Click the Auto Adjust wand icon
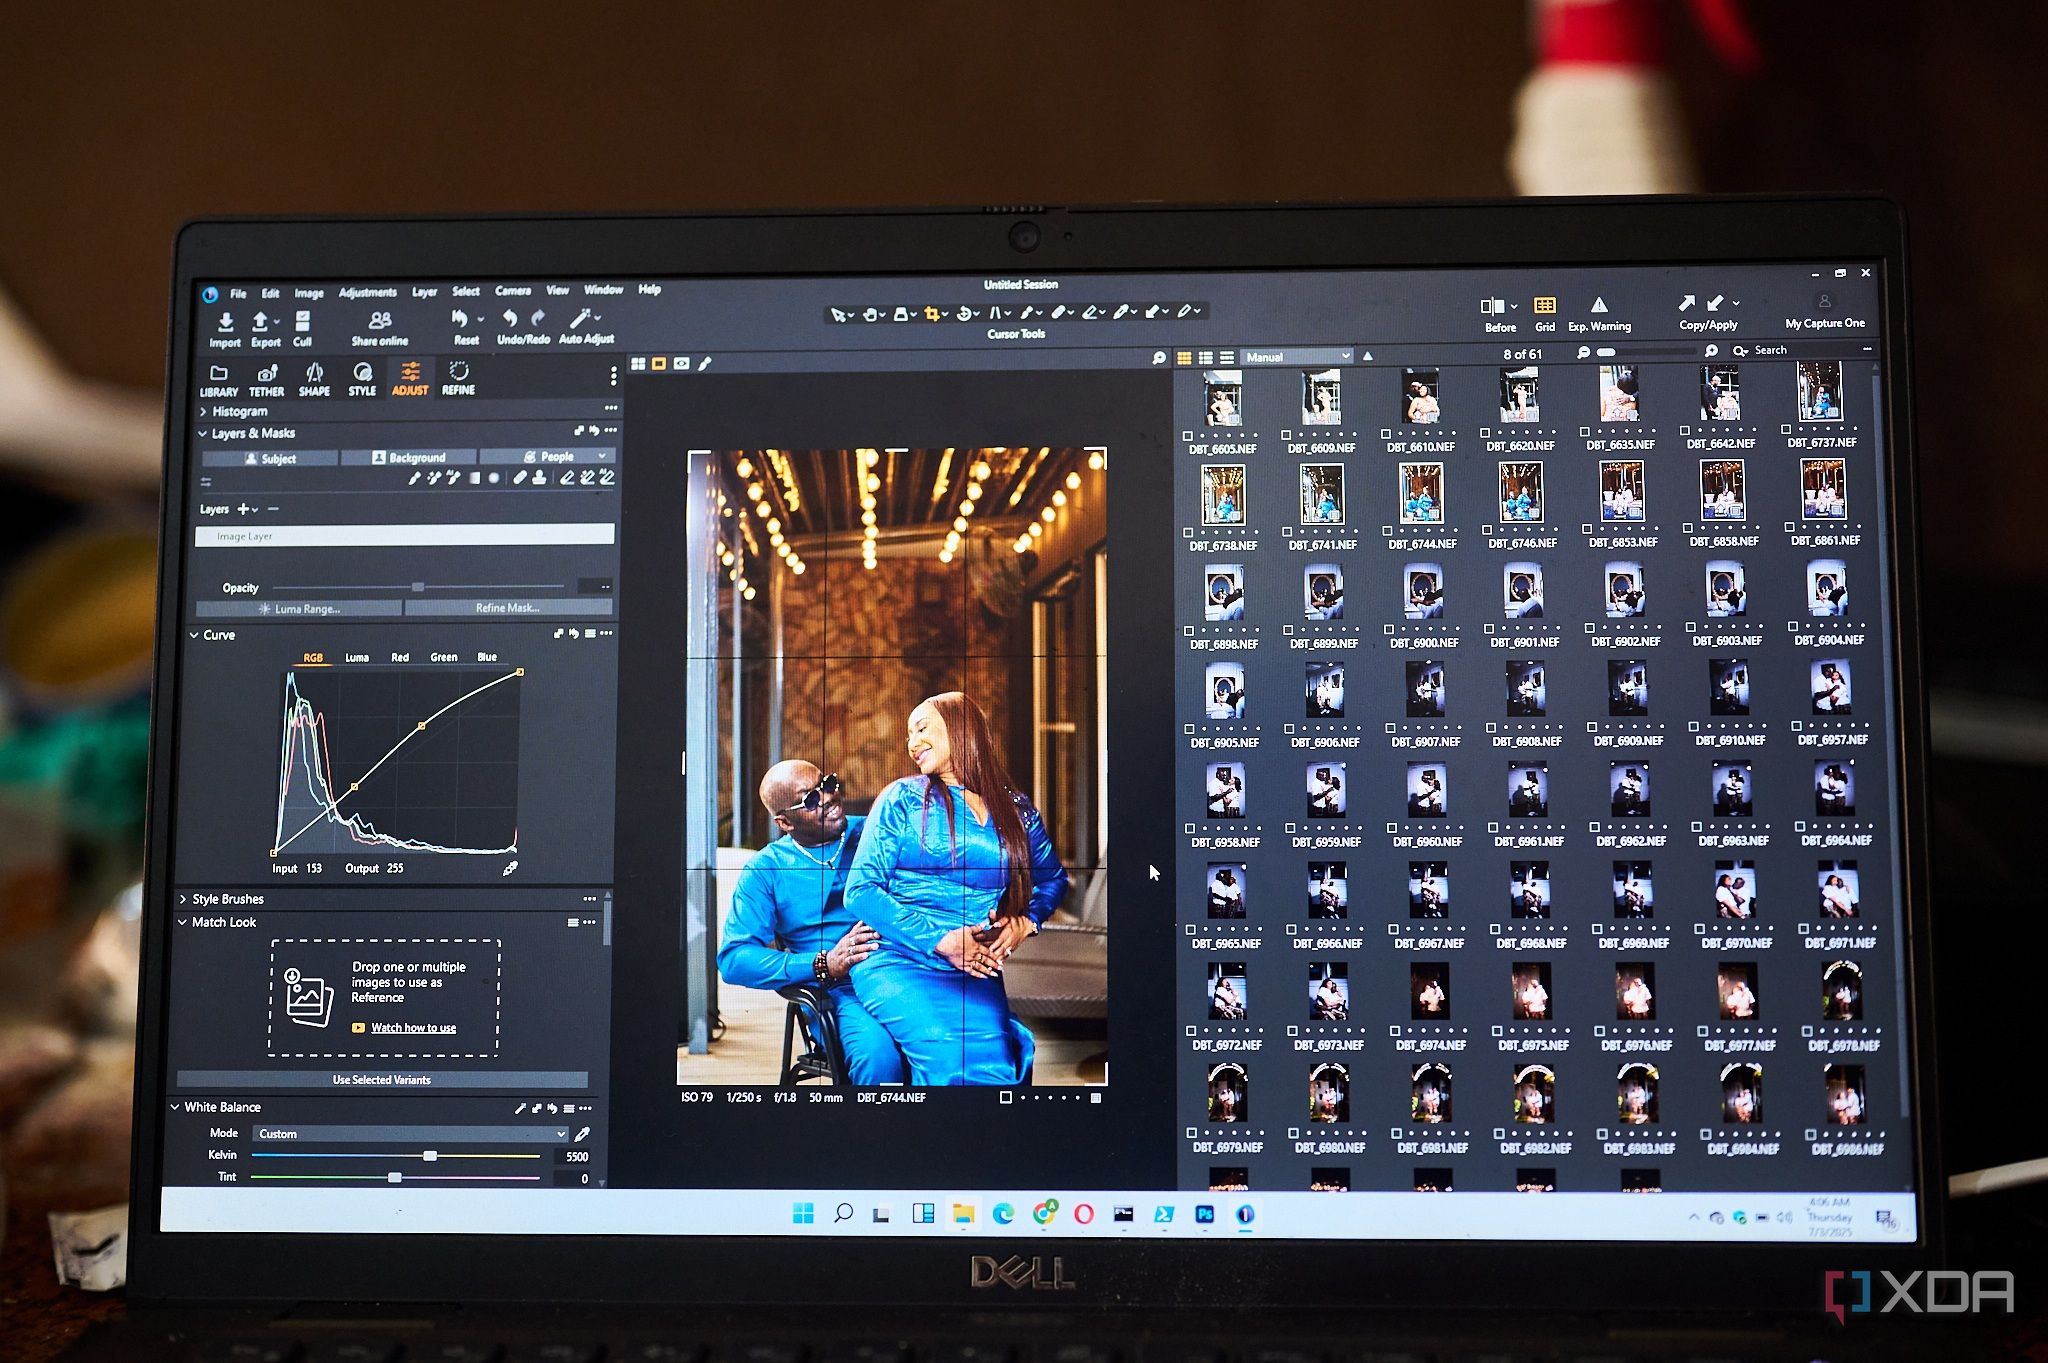Image resolution: width=2048 pixels, height=1363 pixels. pos(581,319)
